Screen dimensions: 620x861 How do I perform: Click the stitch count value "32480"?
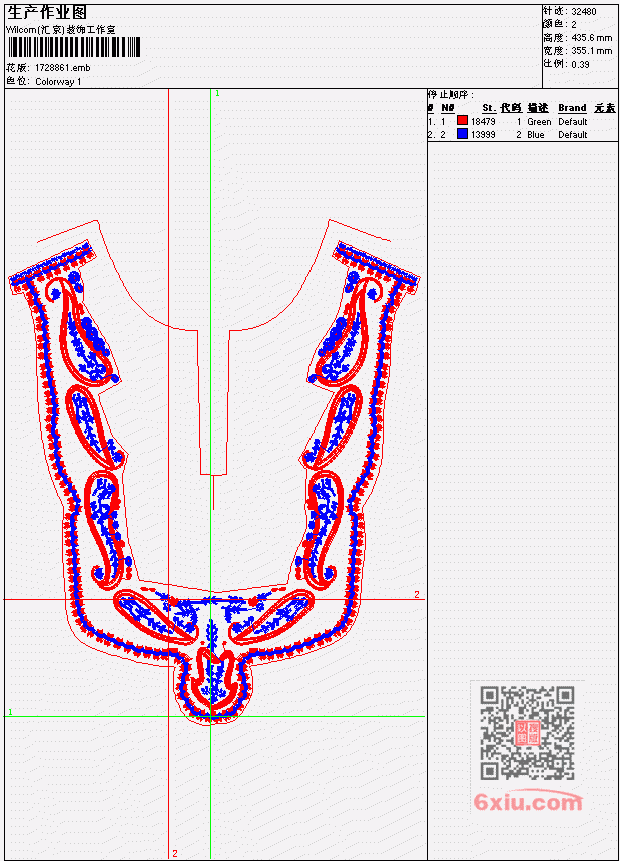(x=584, y=11)
